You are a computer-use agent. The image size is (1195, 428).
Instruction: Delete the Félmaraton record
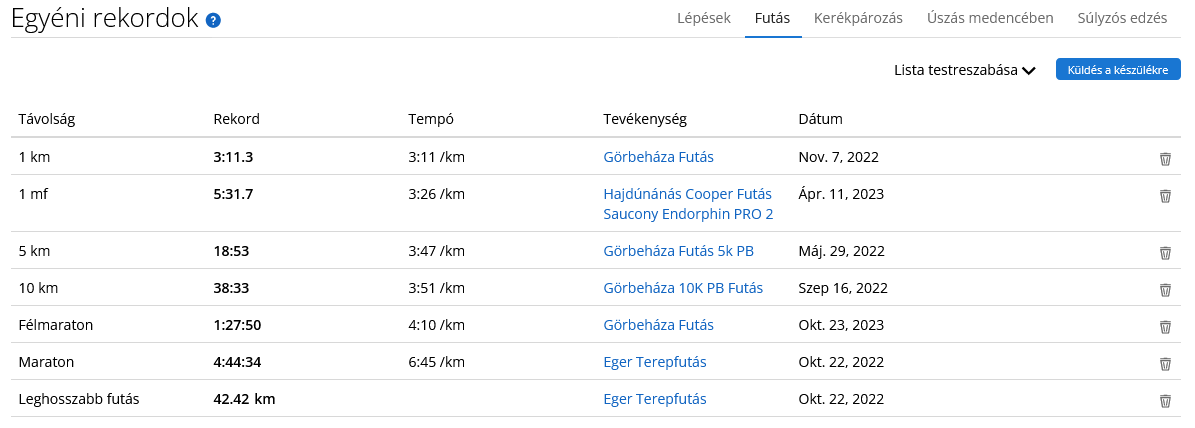click(1165, 327)
